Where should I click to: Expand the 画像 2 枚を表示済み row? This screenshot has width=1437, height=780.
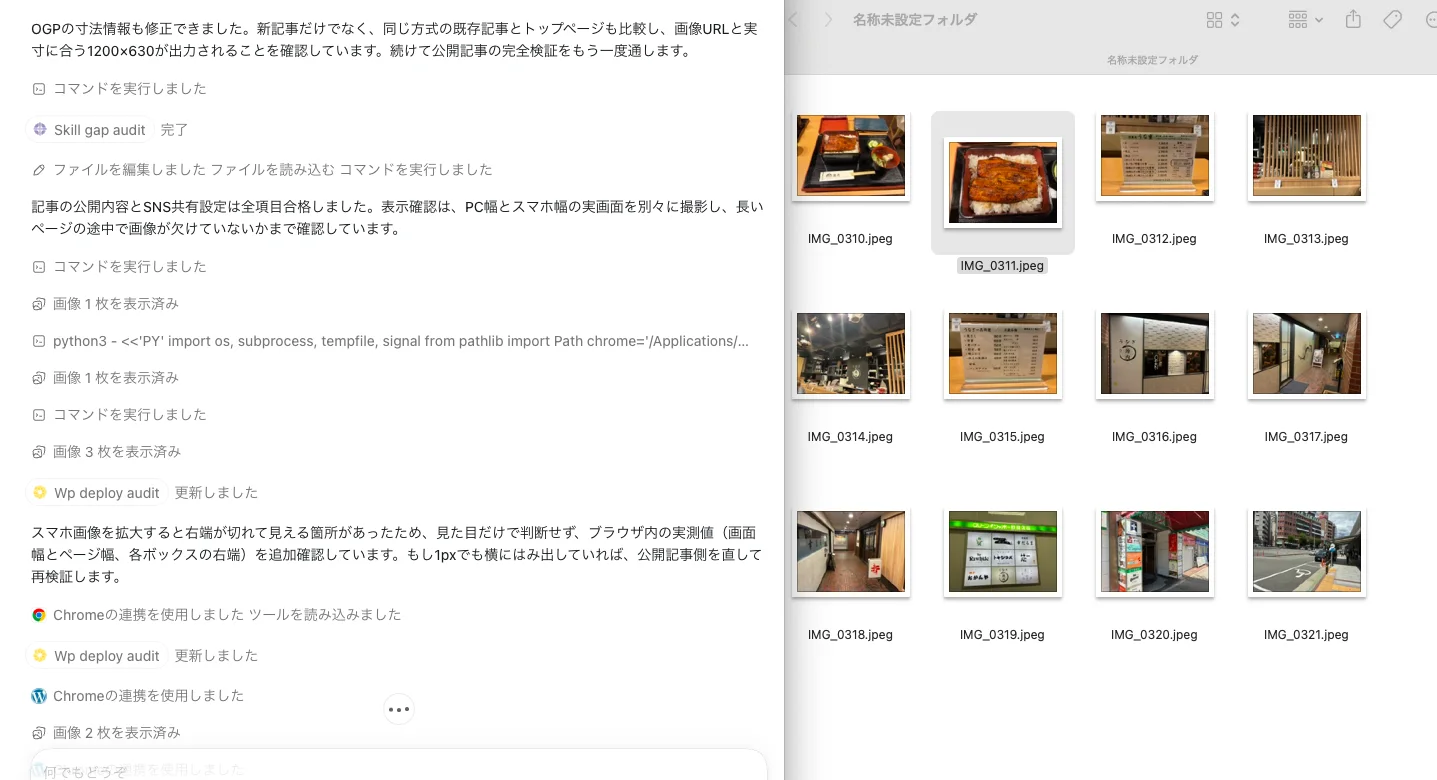[106, 733]
